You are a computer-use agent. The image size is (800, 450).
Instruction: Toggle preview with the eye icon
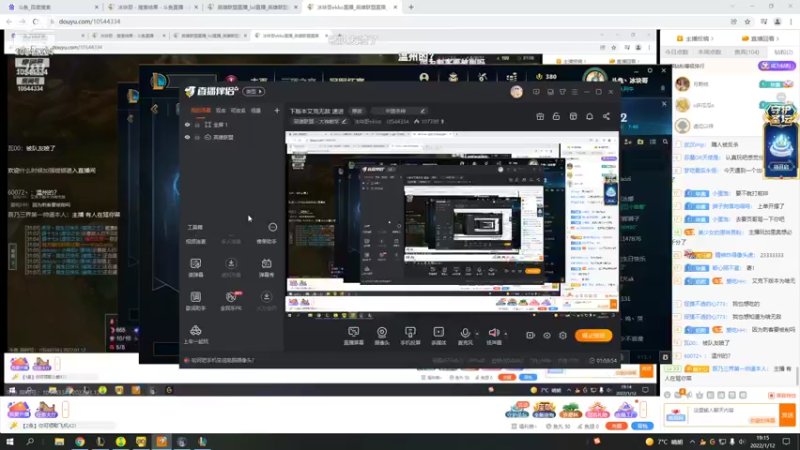(546, 335)
